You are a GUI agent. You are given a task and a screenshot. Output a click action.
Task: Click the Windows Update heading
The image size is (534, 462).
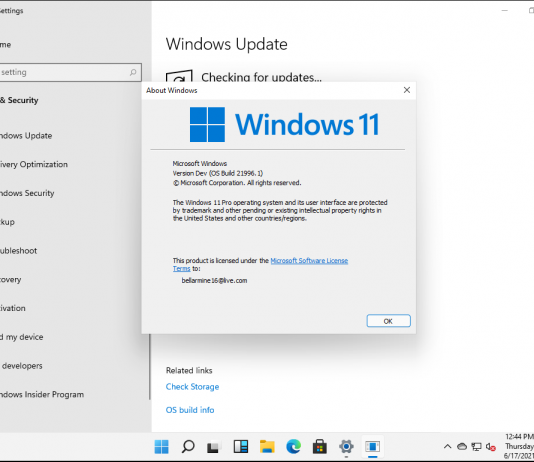click(226, 44)
